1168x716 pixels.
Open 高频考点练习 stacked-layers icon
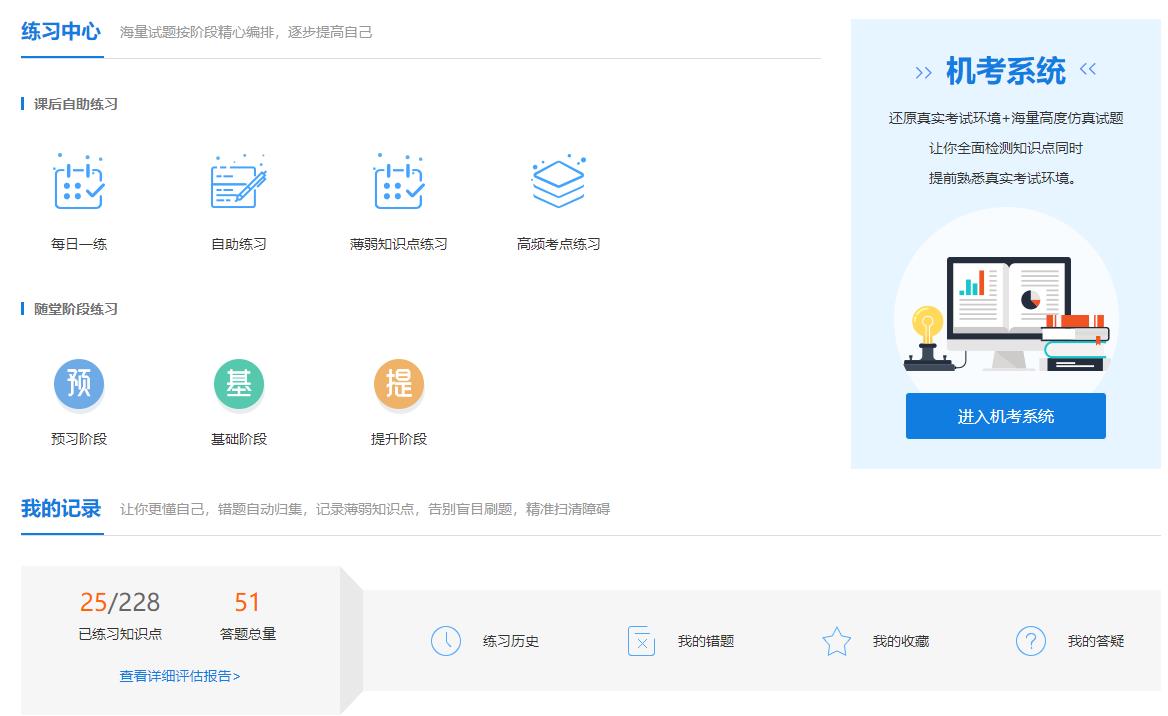(x=559, y=183)
